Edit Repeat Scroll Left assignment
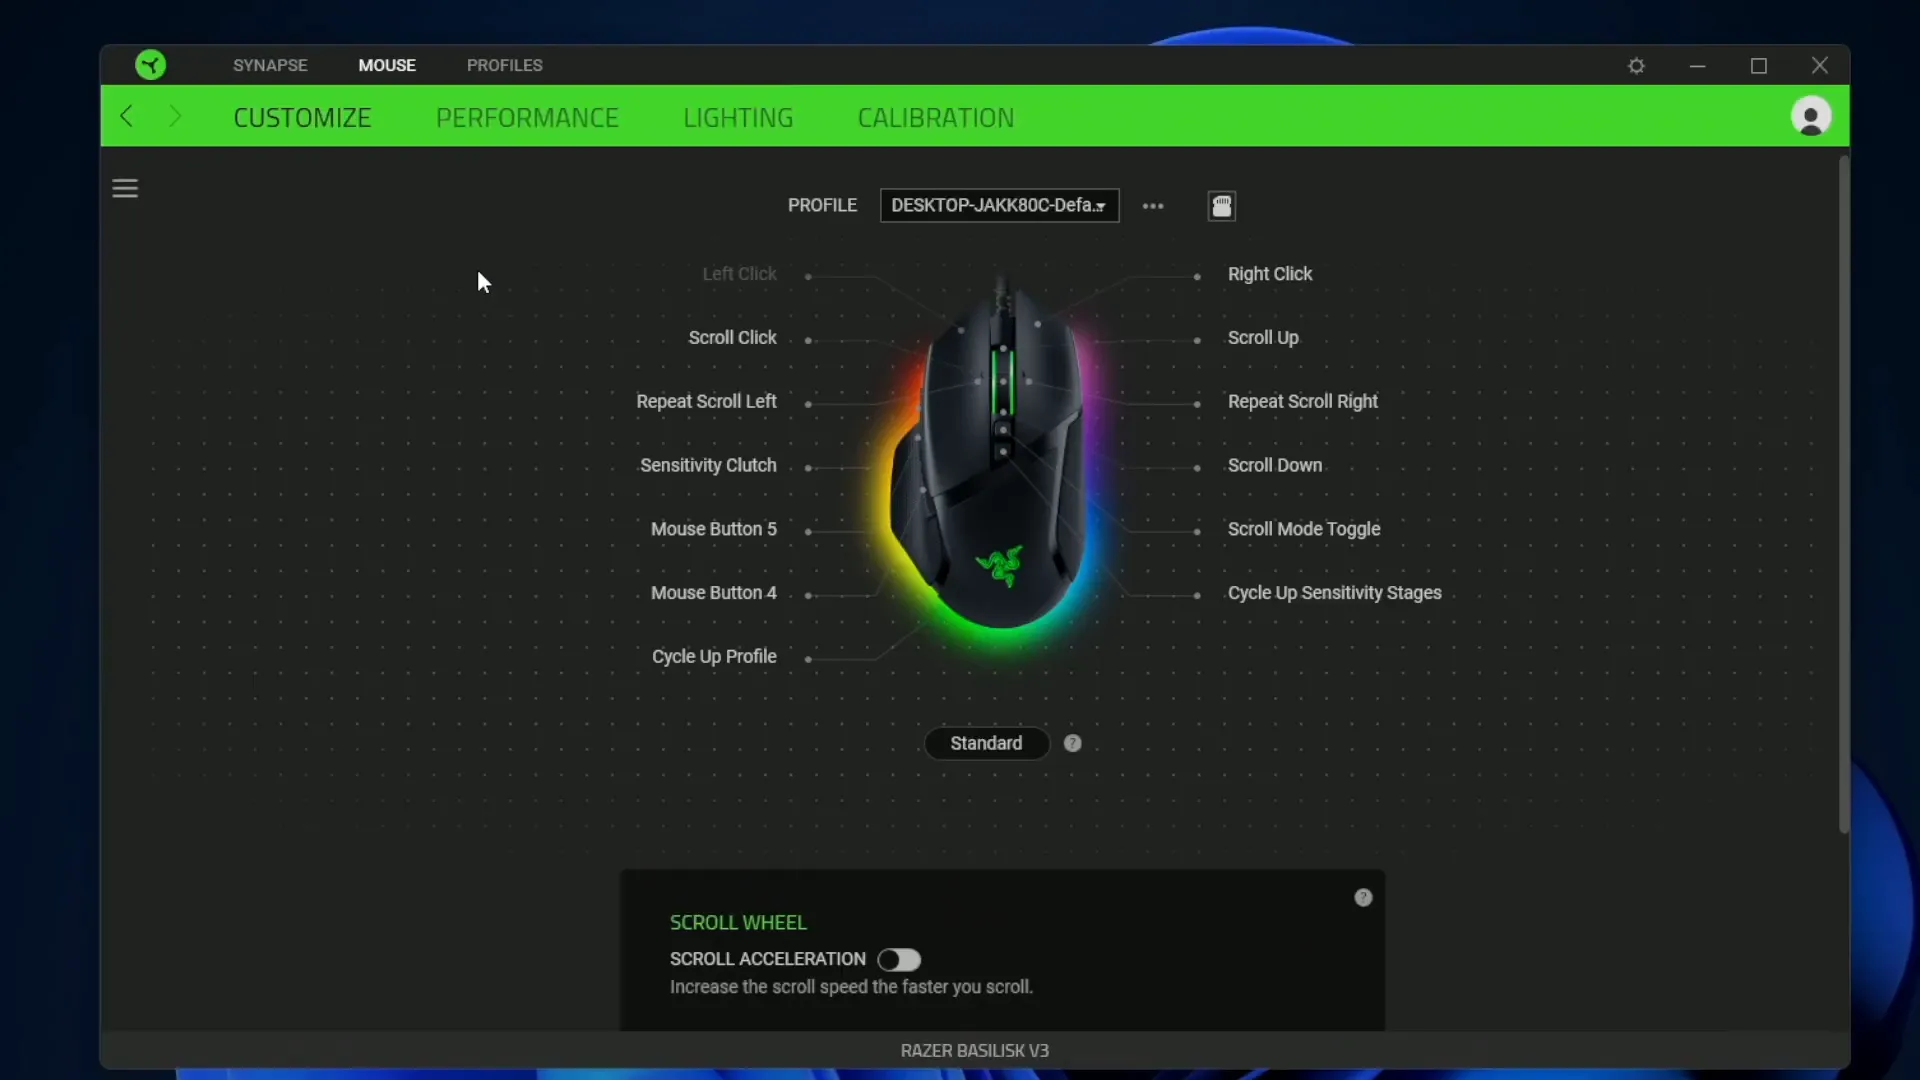This screenshot has height=1080, width=1920. click(706, 401)
